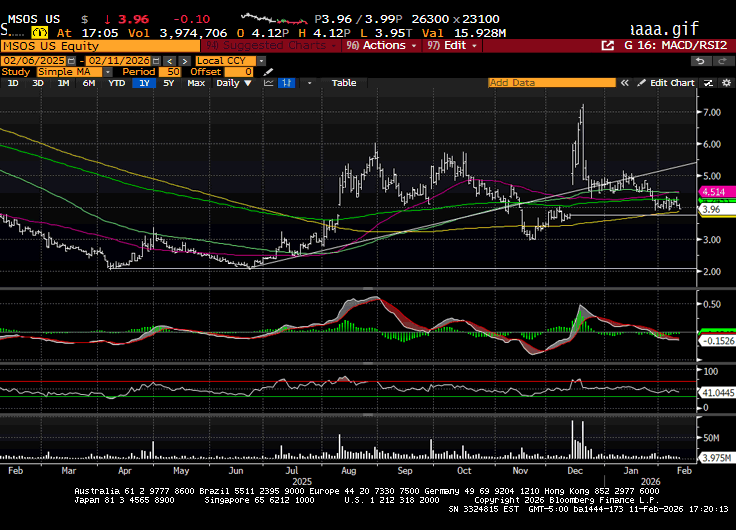
Task: Click the -0.1526 MACD value label
Action: [x=717, y=341]
